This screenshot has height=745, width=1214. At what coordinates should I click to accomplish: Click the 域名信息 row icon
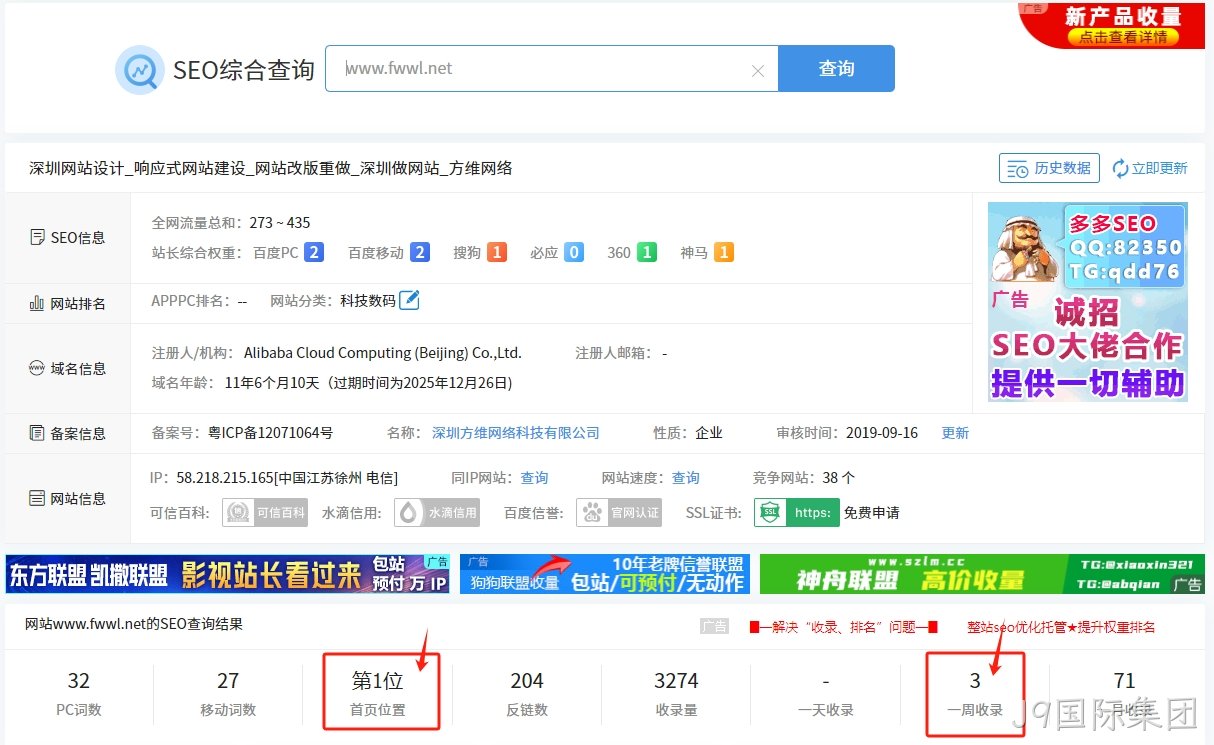coord(37,368)
